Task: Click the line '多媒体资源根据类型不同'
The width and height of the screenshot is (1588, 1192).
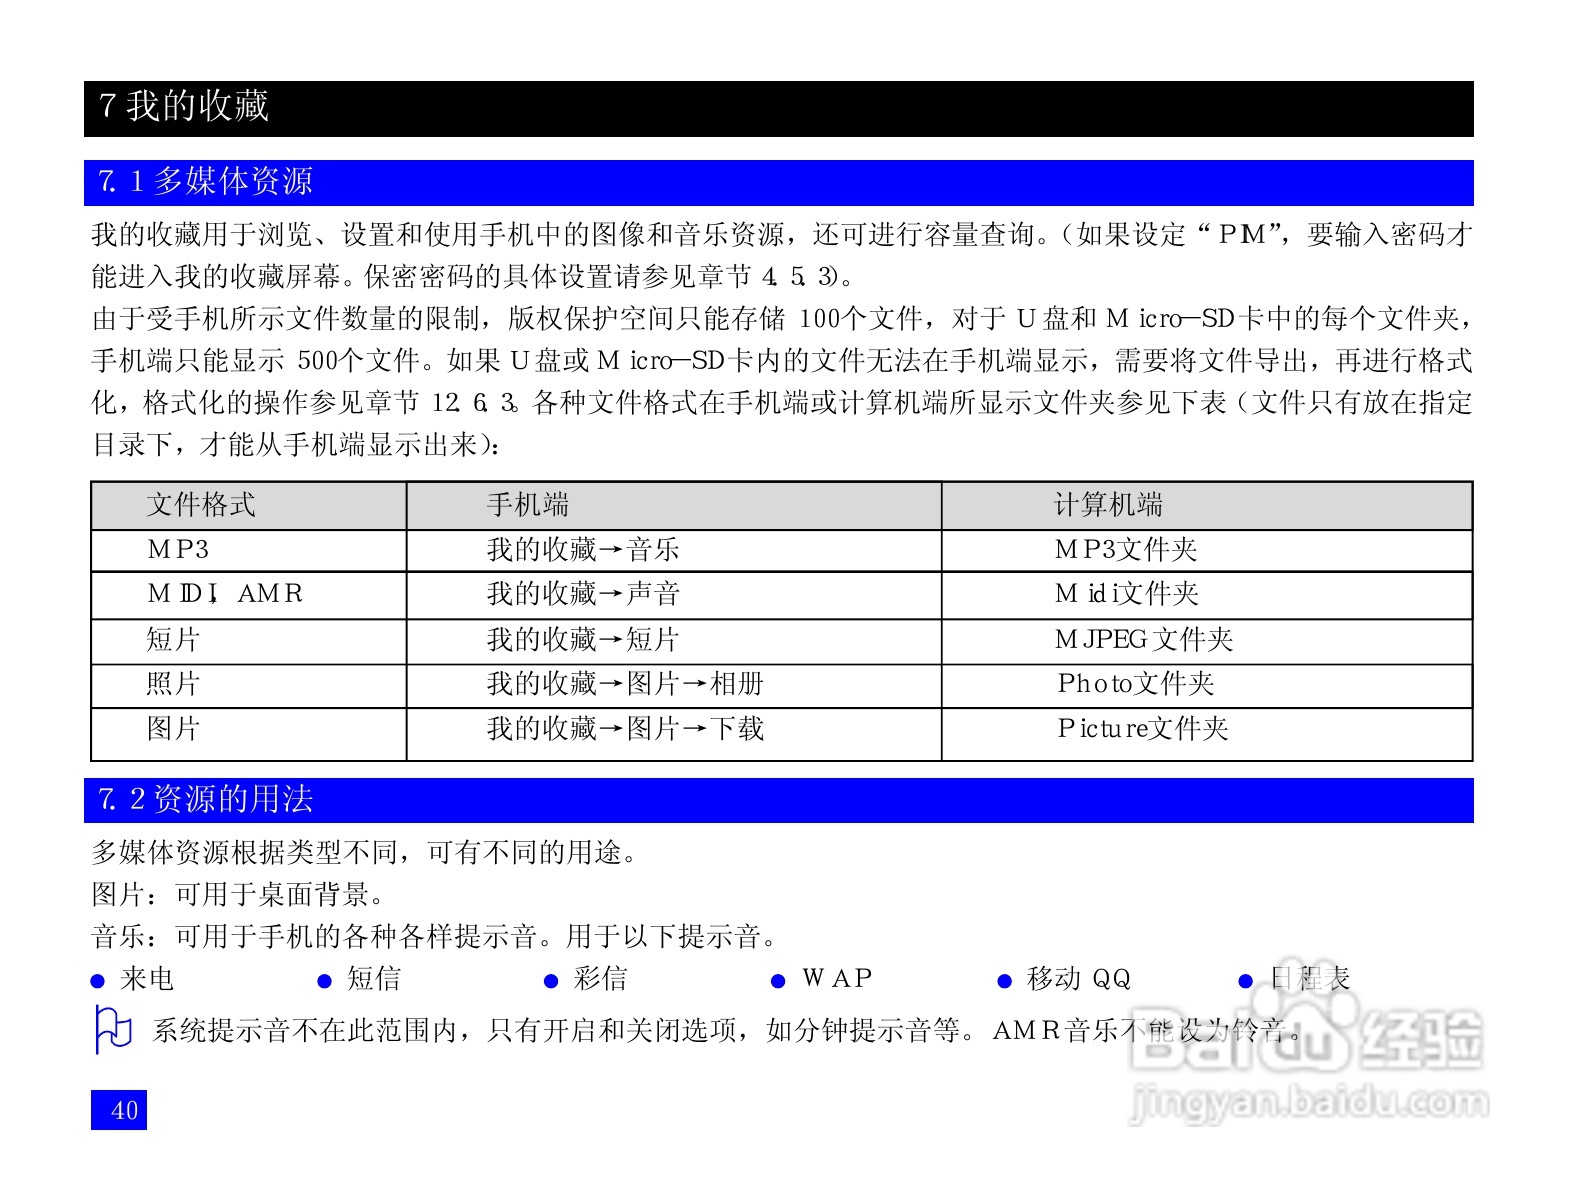Action: 365,852
